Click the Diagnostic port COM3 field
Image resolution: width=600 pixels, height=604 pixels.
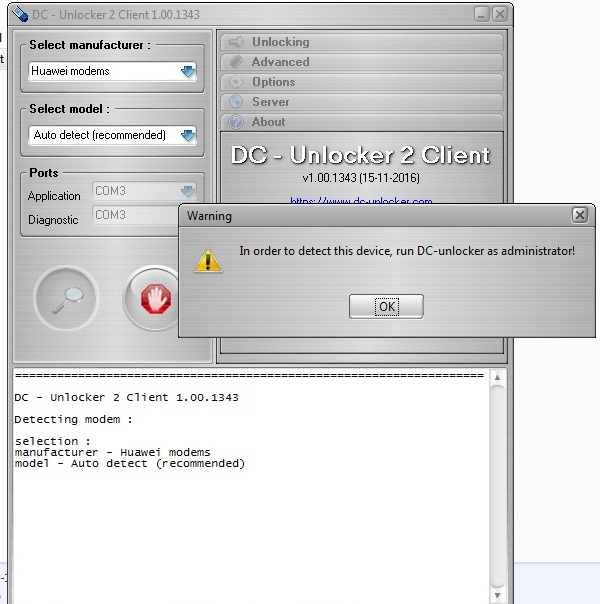[x=136, y=215]
